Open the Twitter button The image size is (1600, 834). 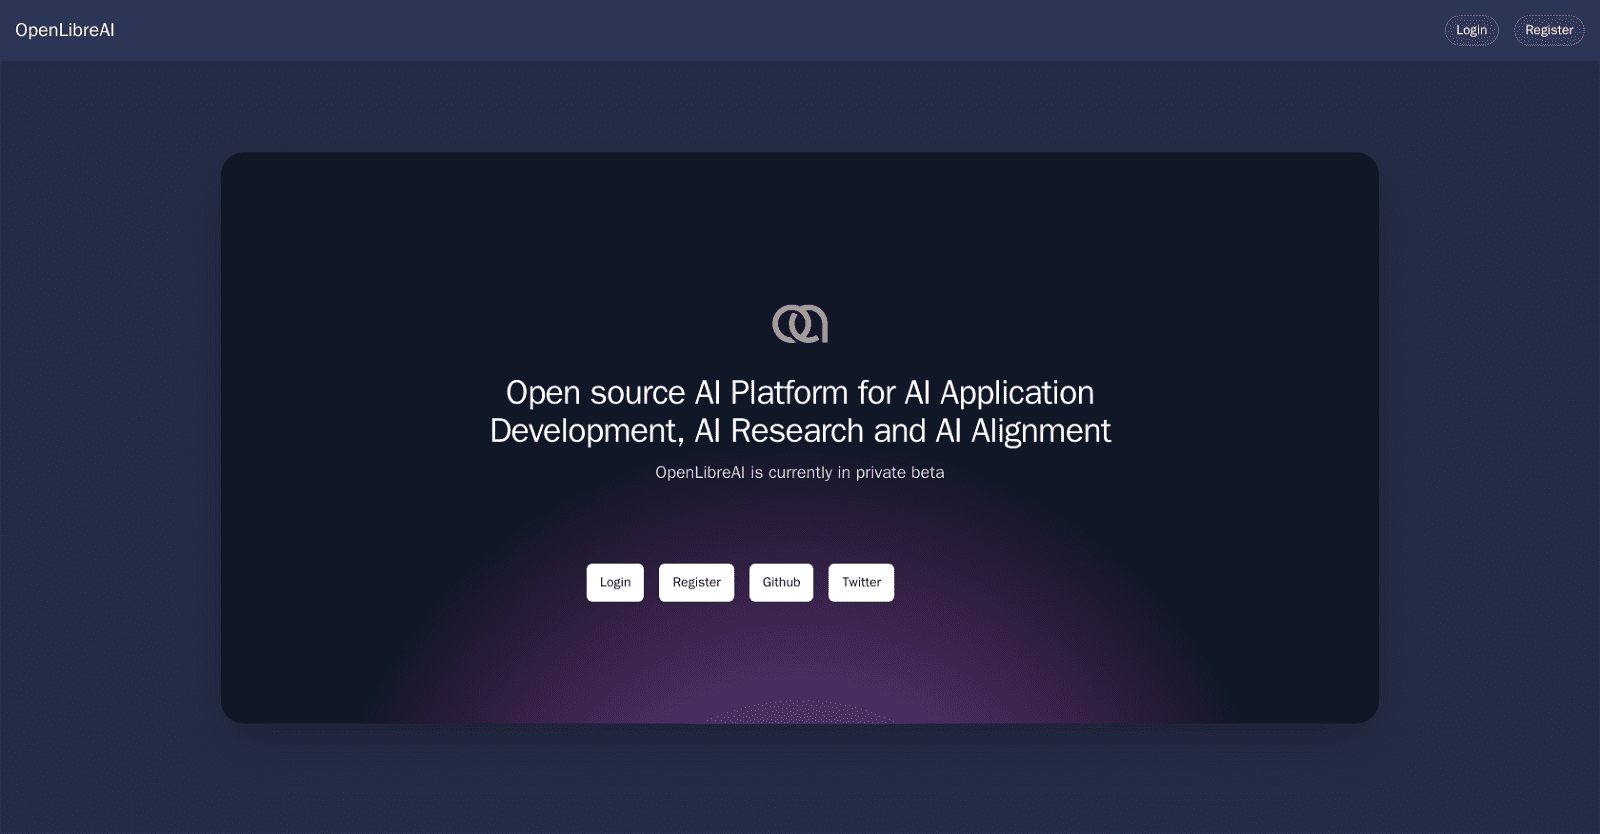[x=861, y=582]
